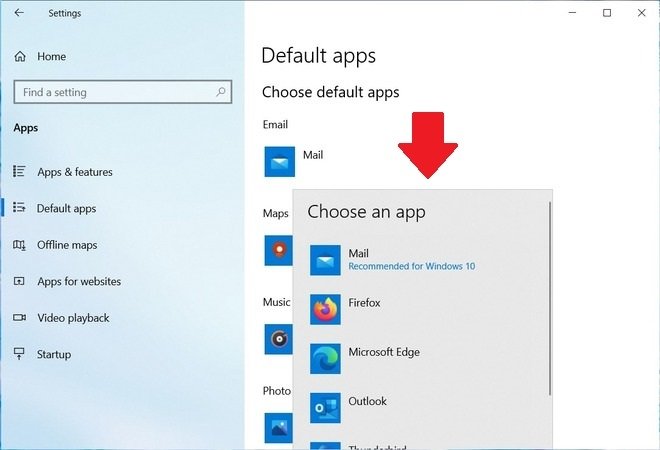
Task: Select Default apps menu entry
Action: [x=67, y=208]
